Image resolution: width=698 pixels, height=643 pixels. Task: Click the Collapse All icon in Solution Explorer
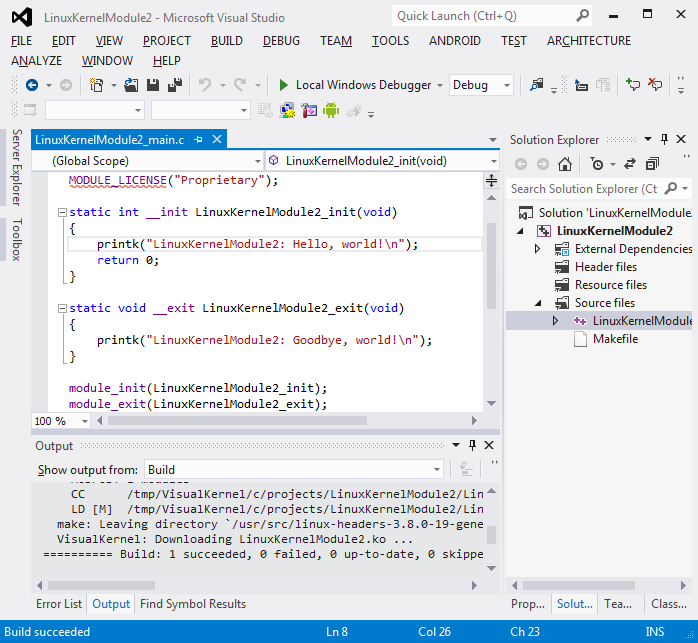tap(652, 164)
